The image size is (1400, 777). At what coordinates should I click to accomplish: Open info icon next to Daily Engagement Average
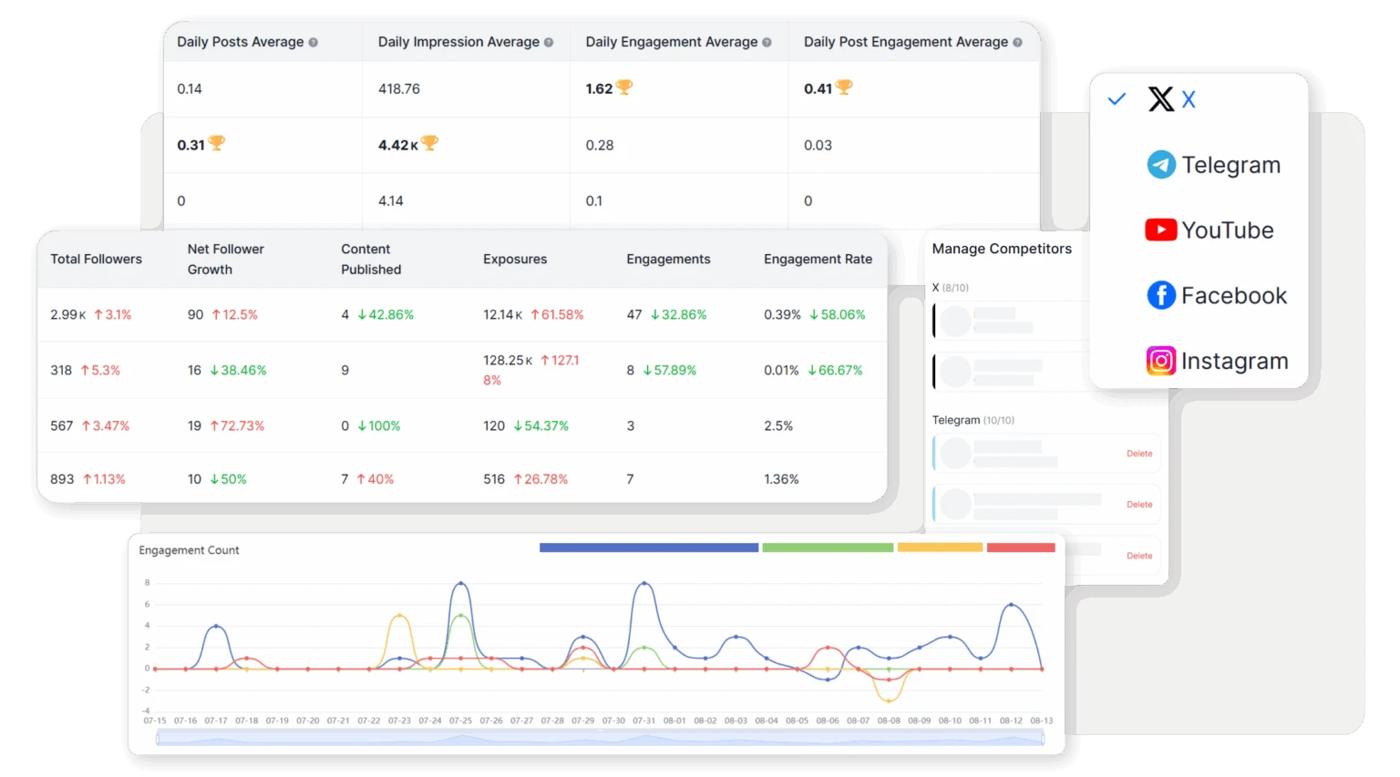click(x=767, y=43)
